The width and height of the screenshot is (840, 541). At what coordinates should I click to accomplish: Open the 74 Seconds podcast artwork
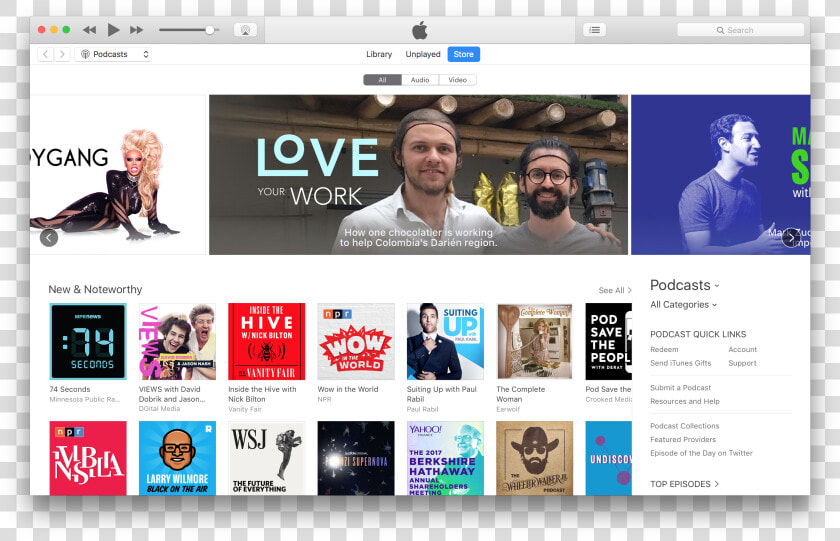tap(88, 341)
